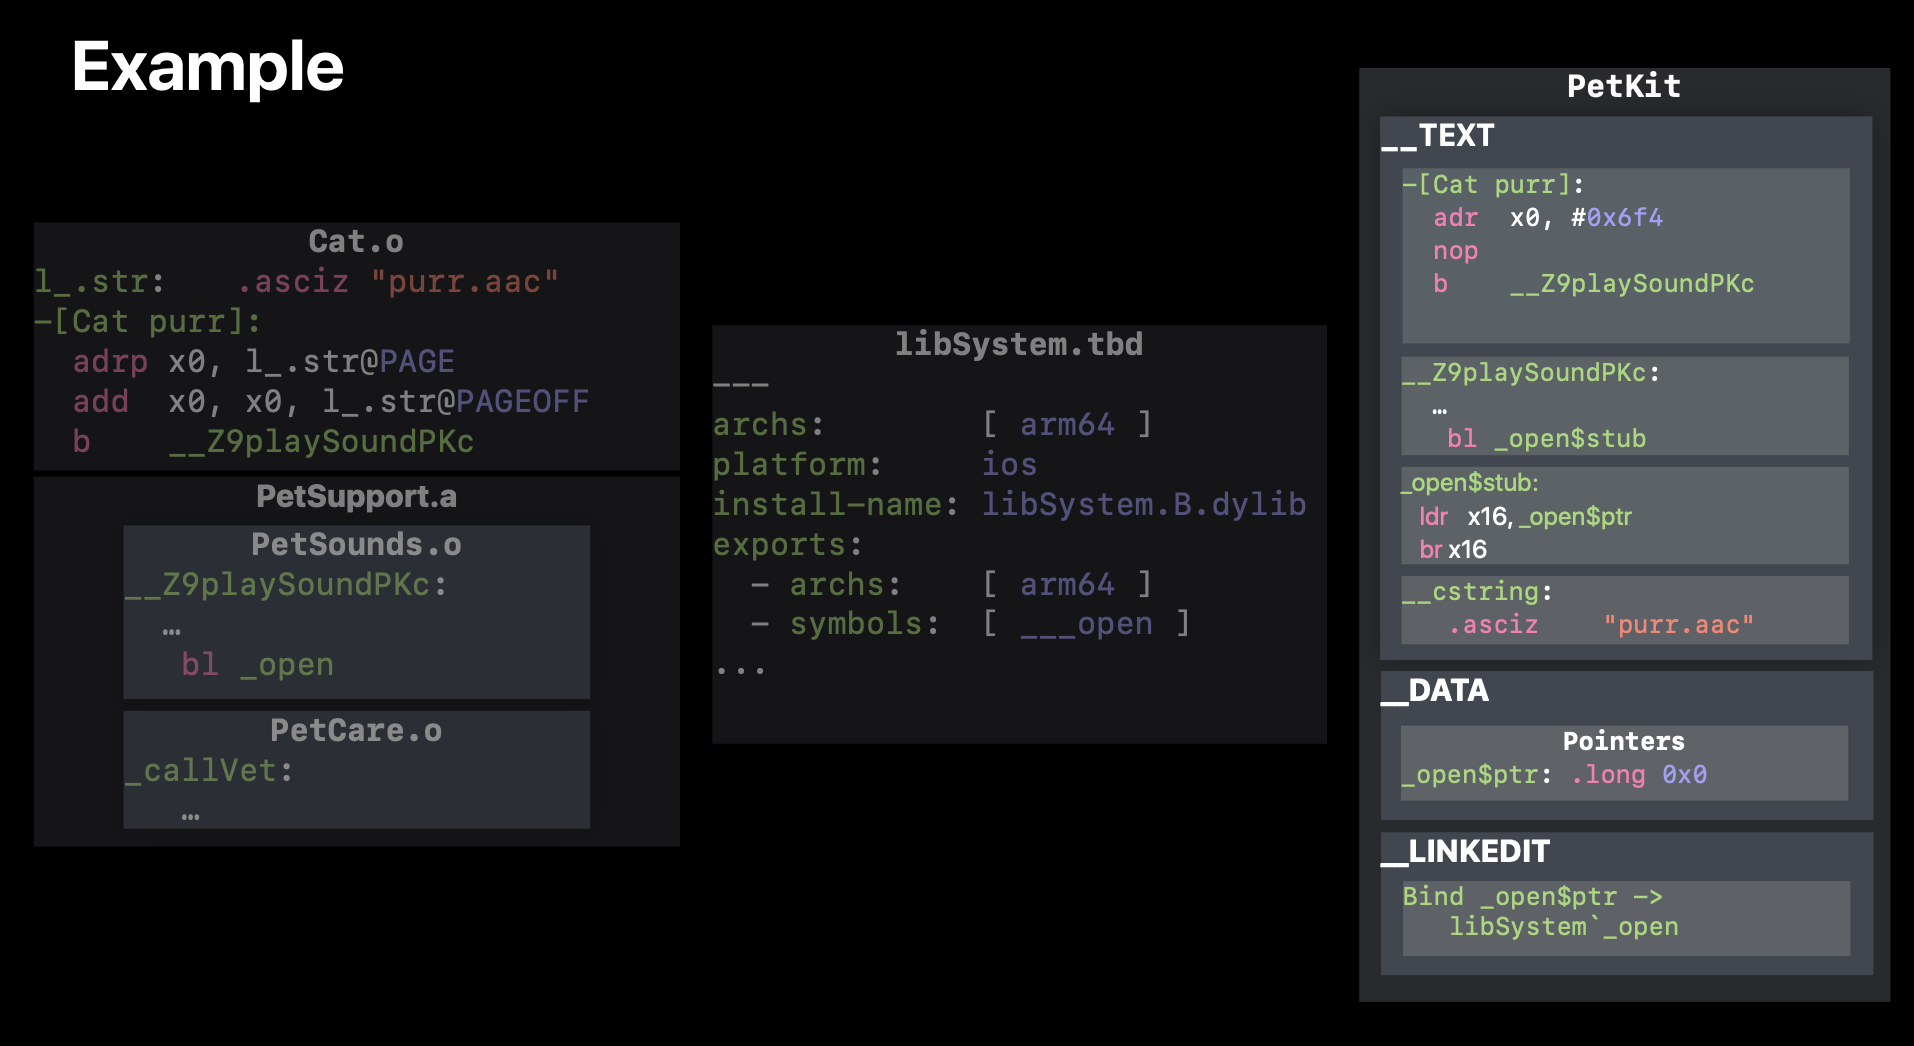
Task: Select the 'PetKit' heading
Action: (x=1624, y=86)
